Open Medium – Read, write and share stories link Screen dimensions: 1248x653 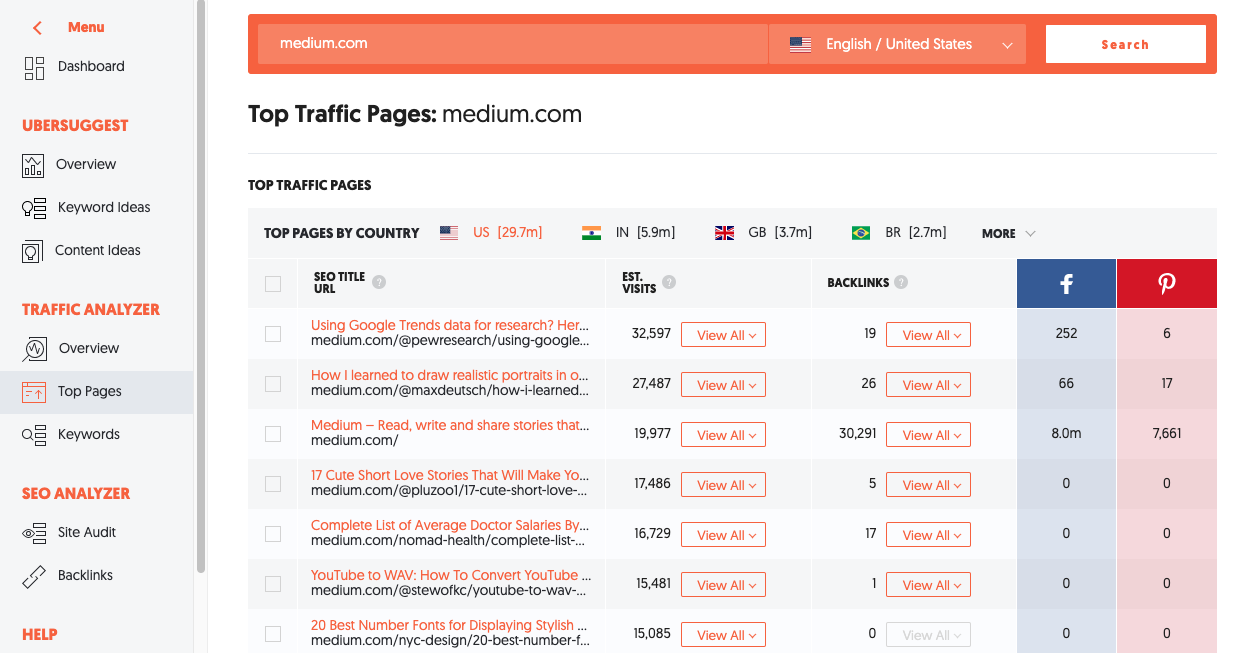click(x=450, y=425)
